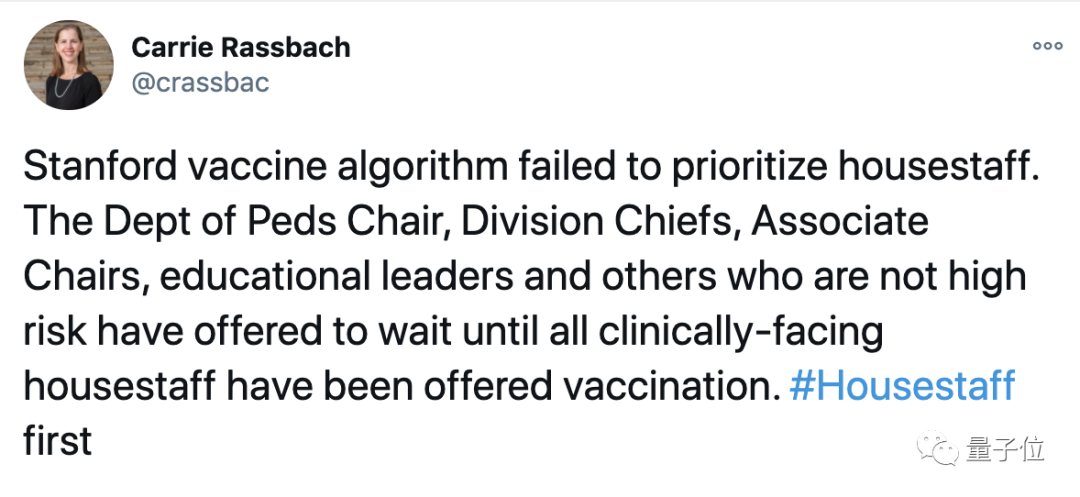Click the phrase "not high" in the tweet
The height and width of the screenshot is (497, 1080).
(950, 277)
